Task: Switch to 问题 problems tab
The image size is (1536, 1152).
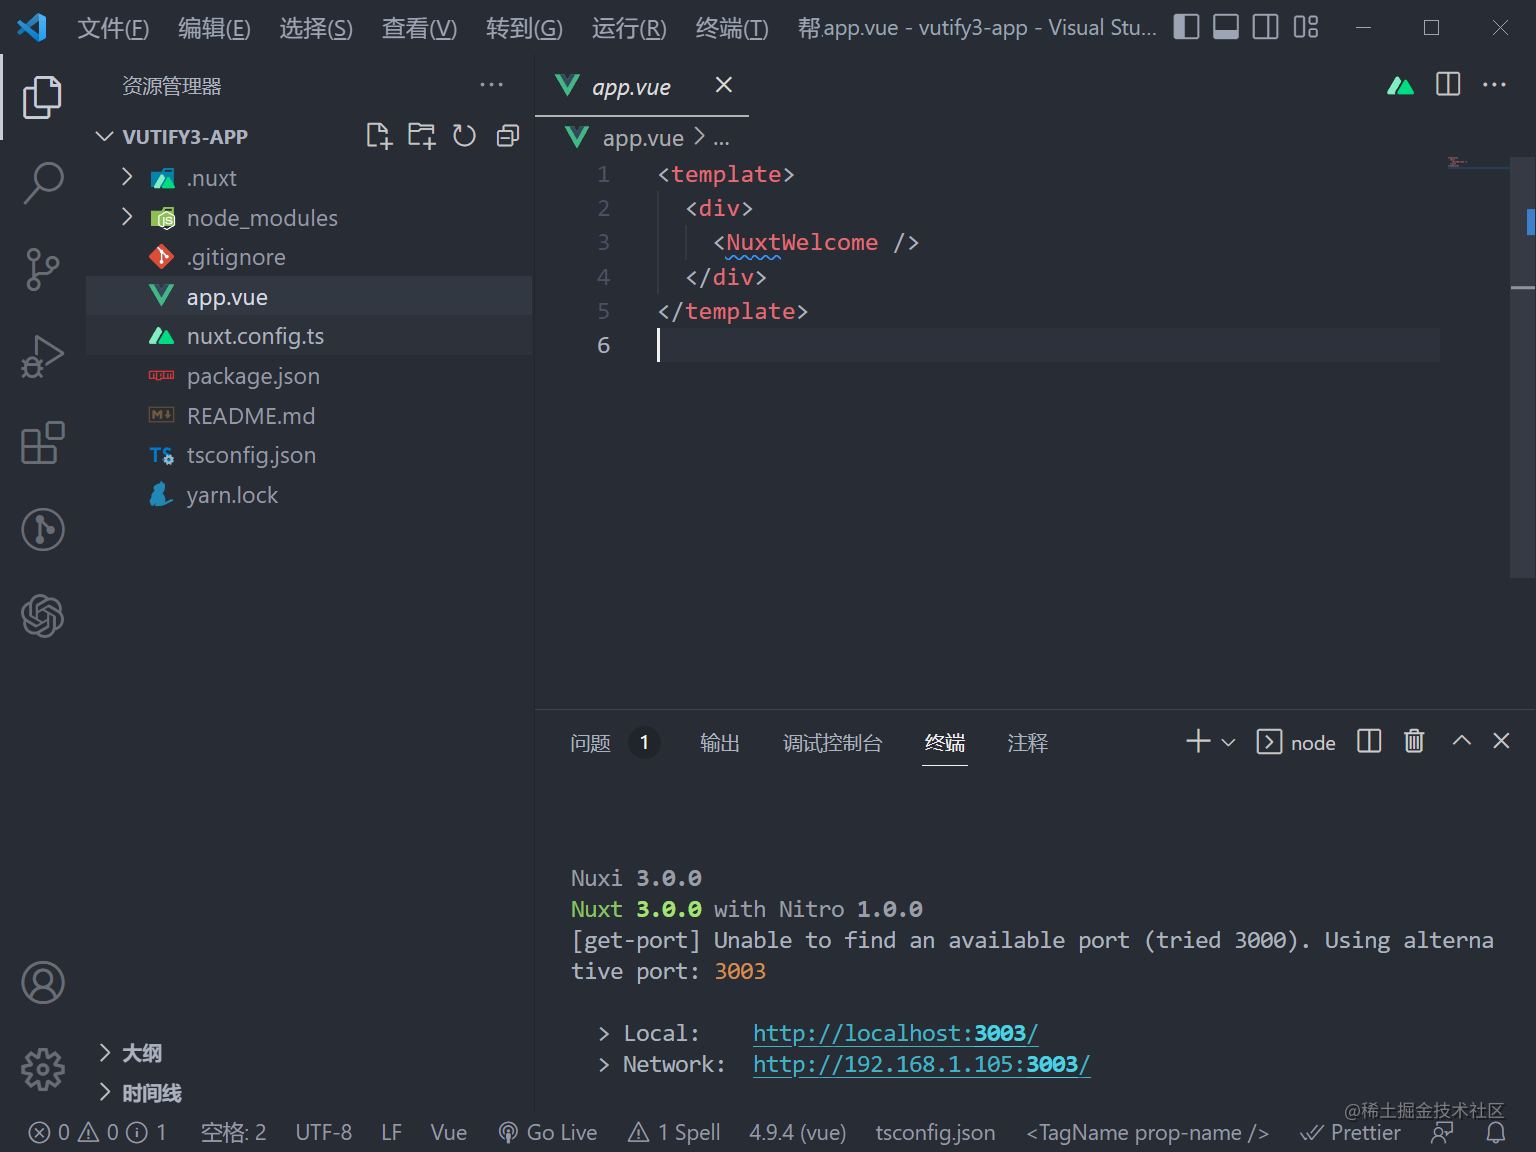Action: pyautogui.click(x=590, y=743)
